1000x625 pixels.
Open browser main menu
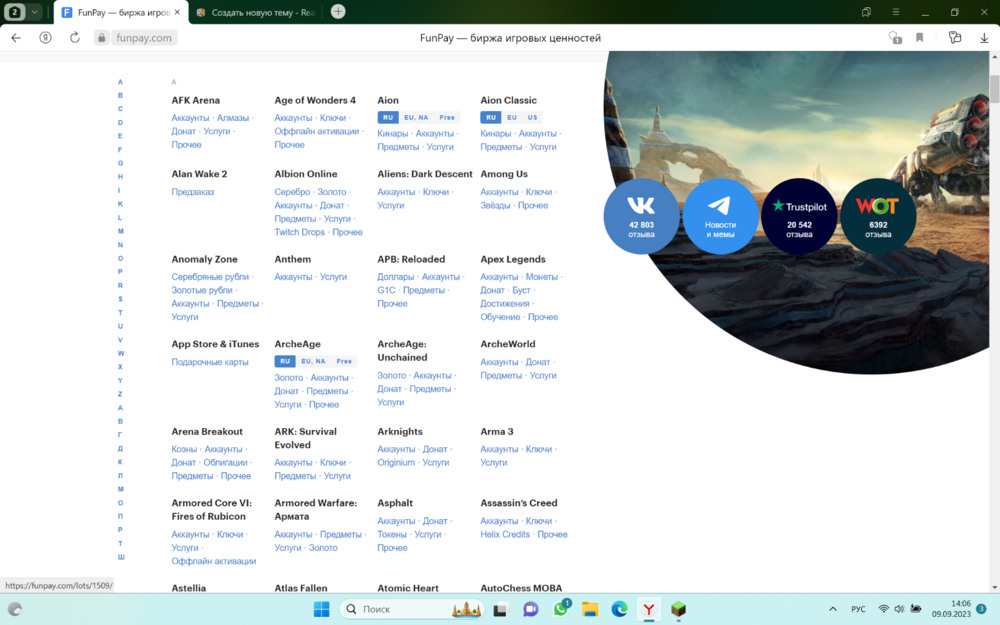point(896,12)
